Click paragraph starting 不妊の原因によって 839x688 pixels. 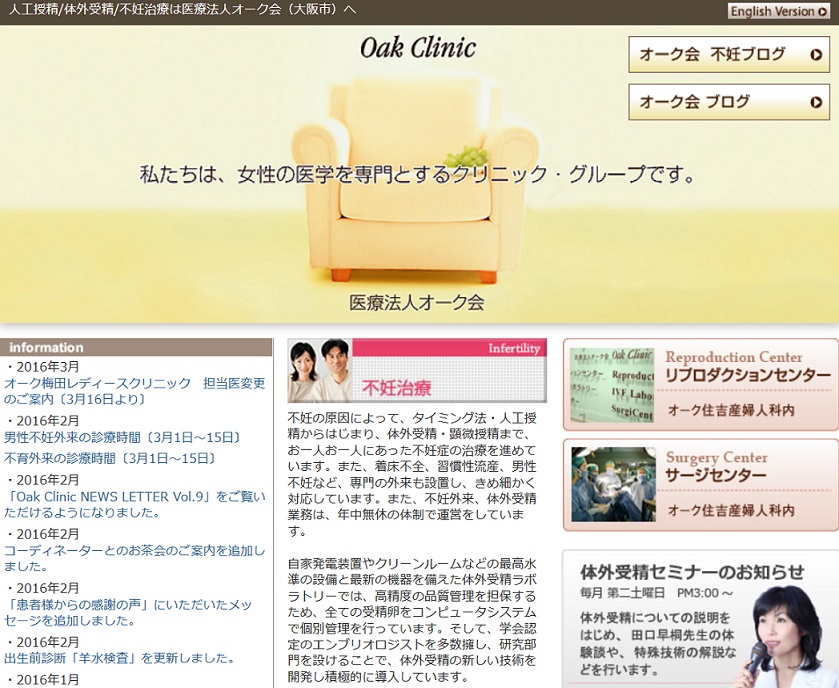tap(412, 474)
